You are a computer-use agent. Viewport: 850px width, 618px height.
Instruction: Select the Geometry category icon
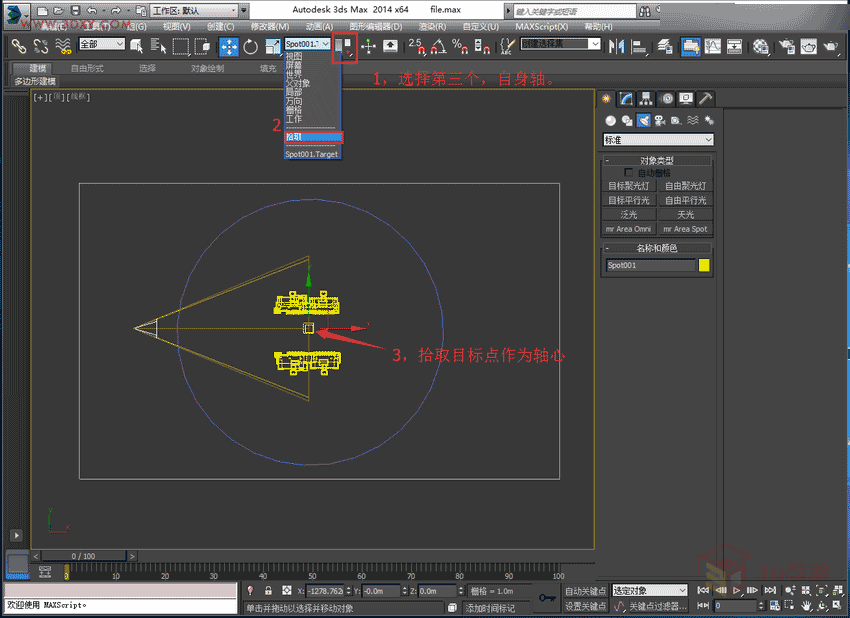coord(610,121)
